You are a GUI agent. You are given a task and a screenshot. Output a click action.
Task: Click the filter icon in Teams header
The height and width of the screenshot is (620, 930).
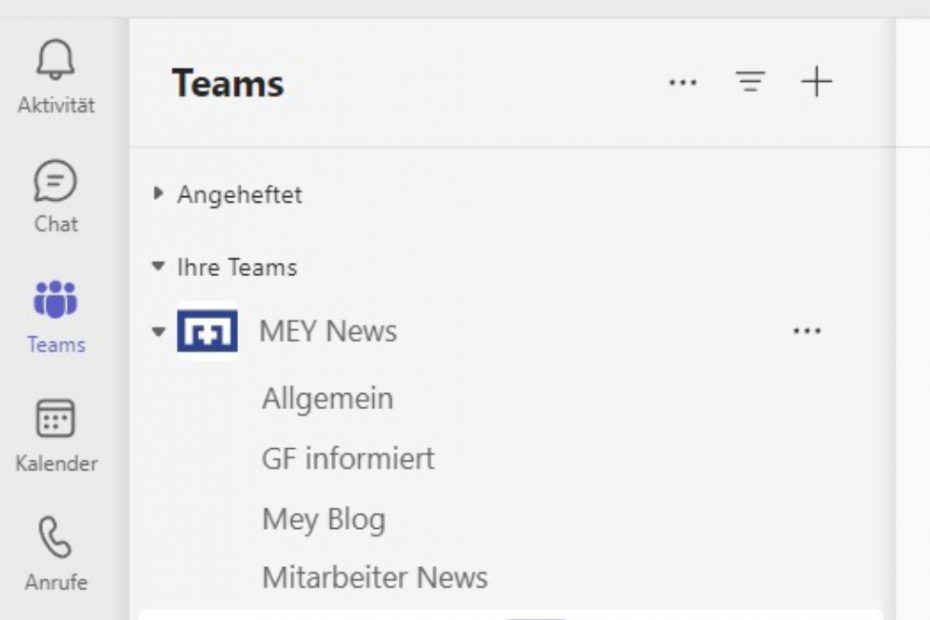coord(750,82)
